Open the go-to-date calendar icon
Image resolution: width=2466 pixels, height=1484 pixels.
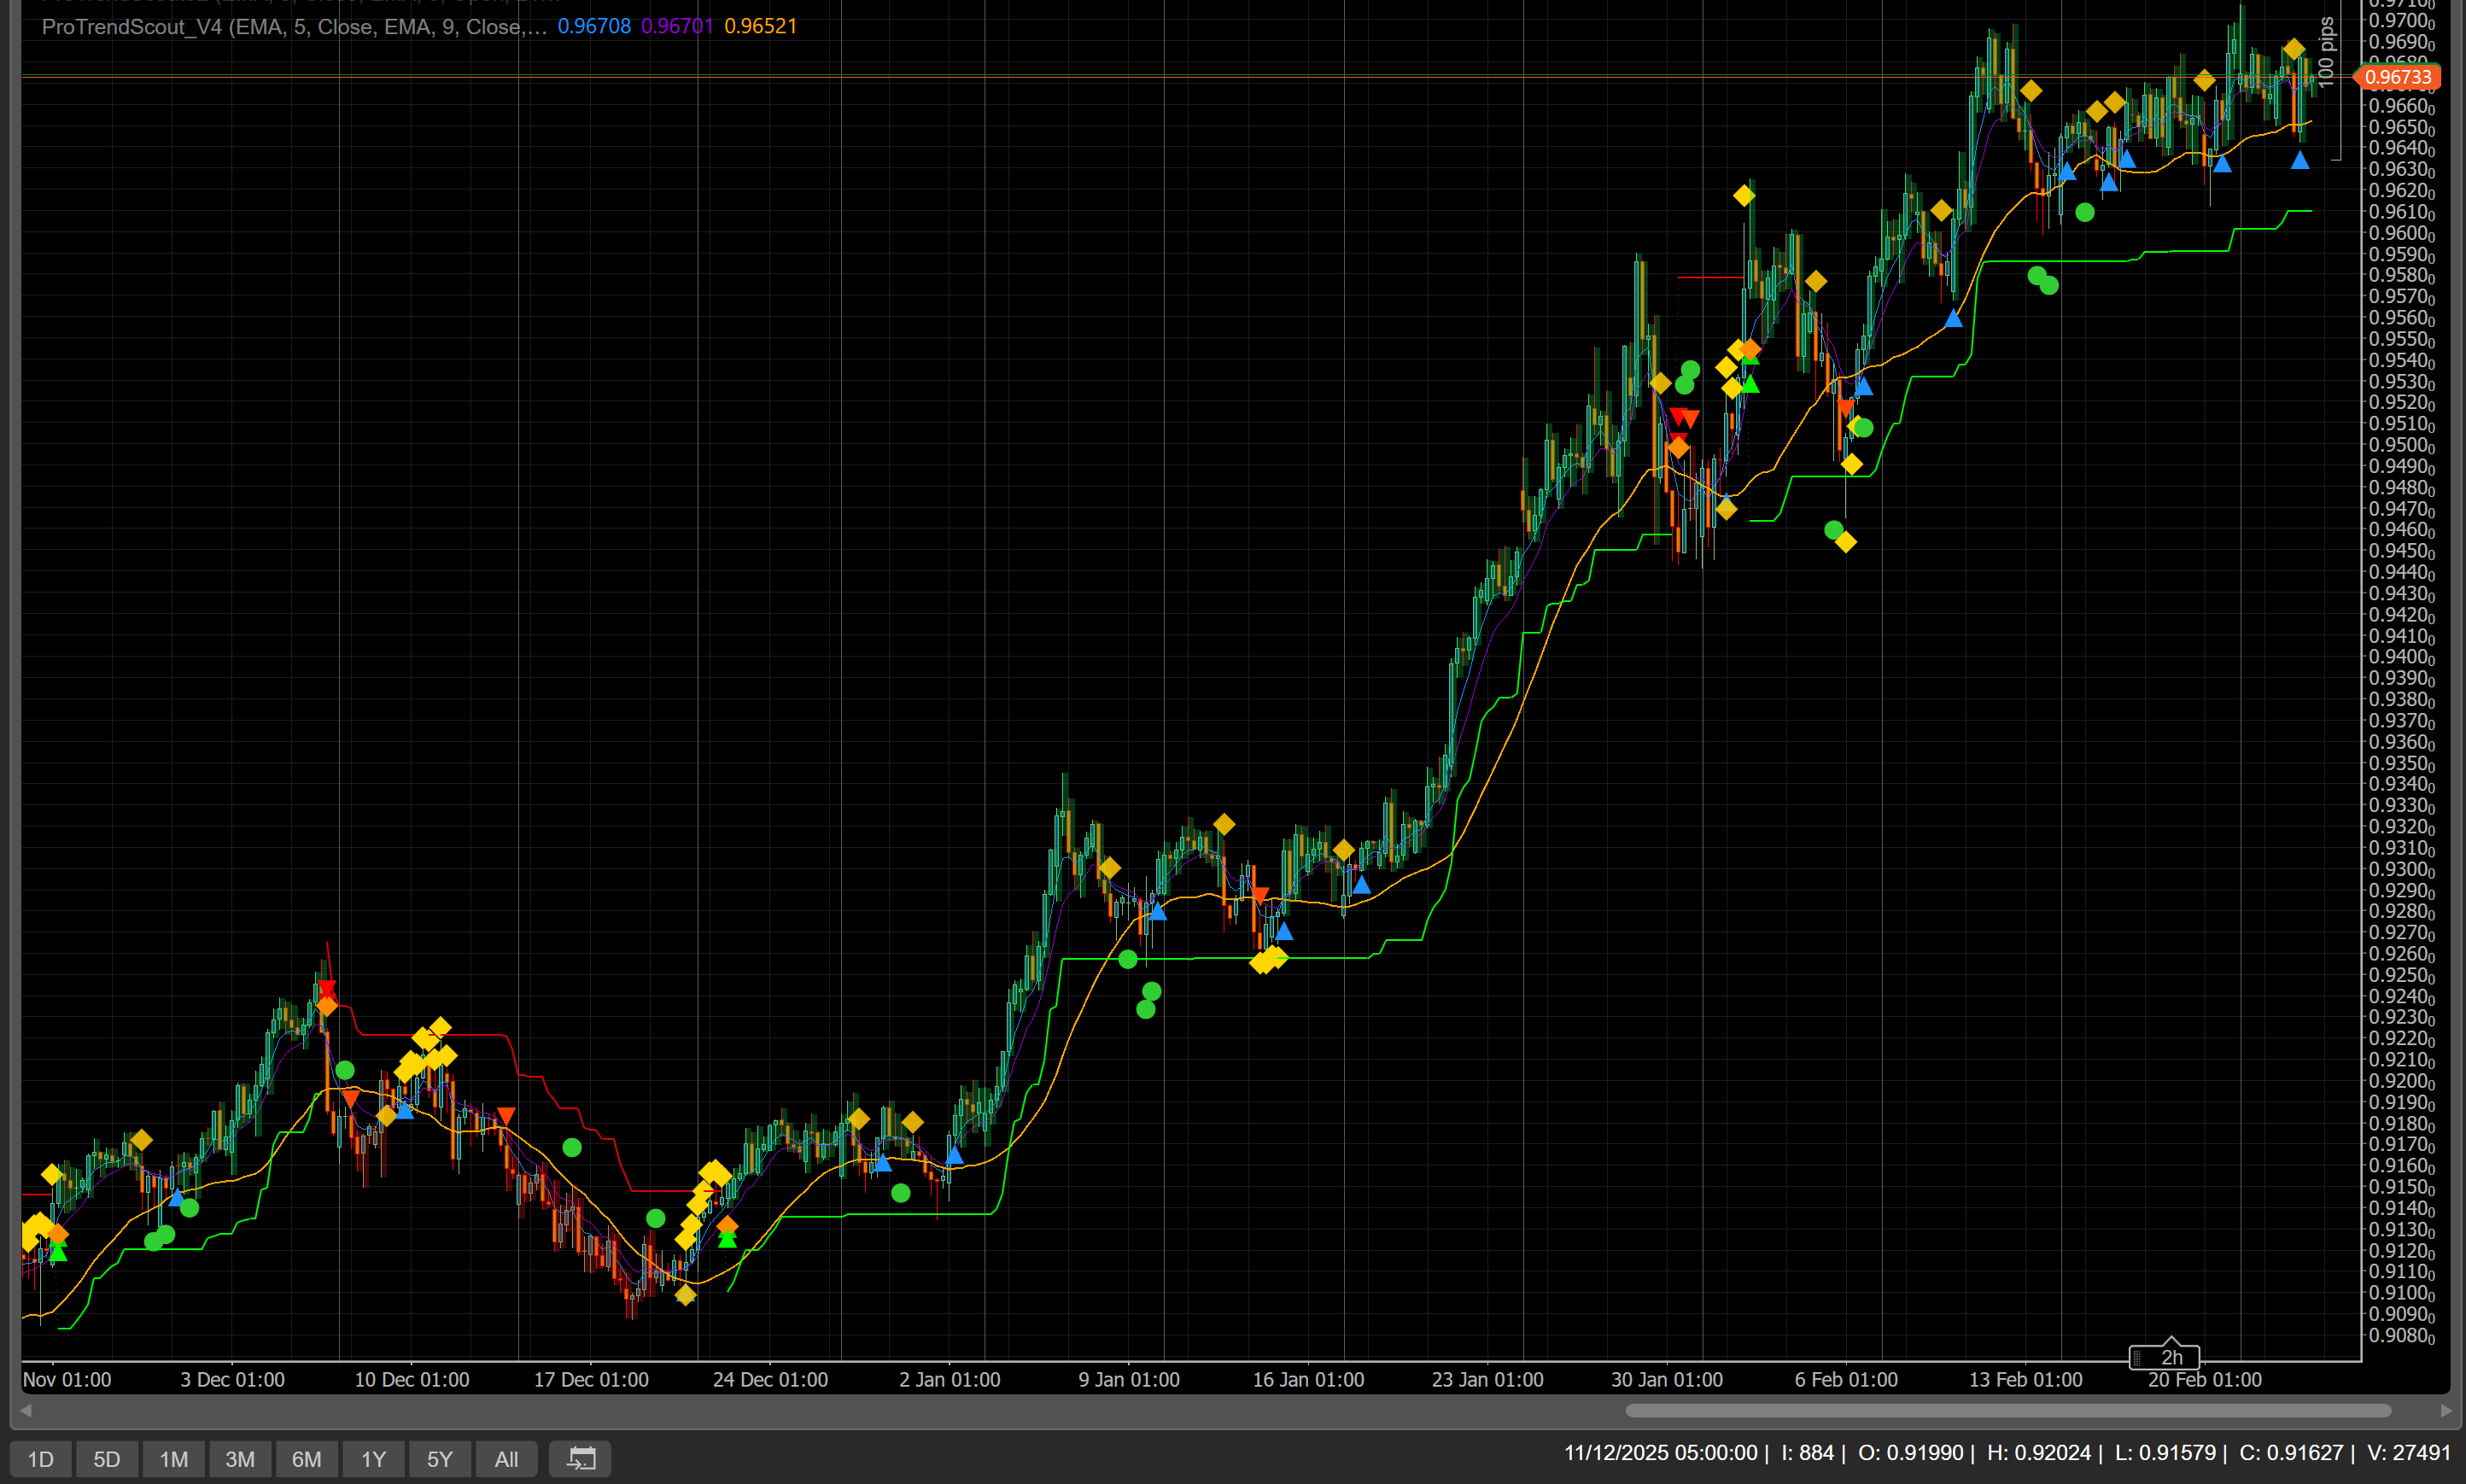coord(580,1458)
